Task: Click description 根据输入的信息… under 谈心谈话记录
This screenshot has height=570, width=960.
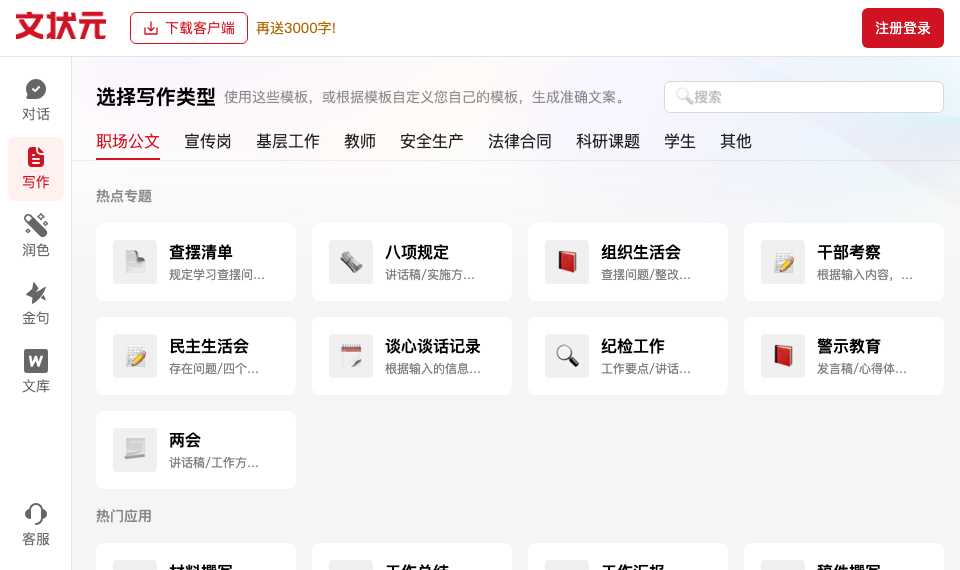Action: (x=433, y=369)
